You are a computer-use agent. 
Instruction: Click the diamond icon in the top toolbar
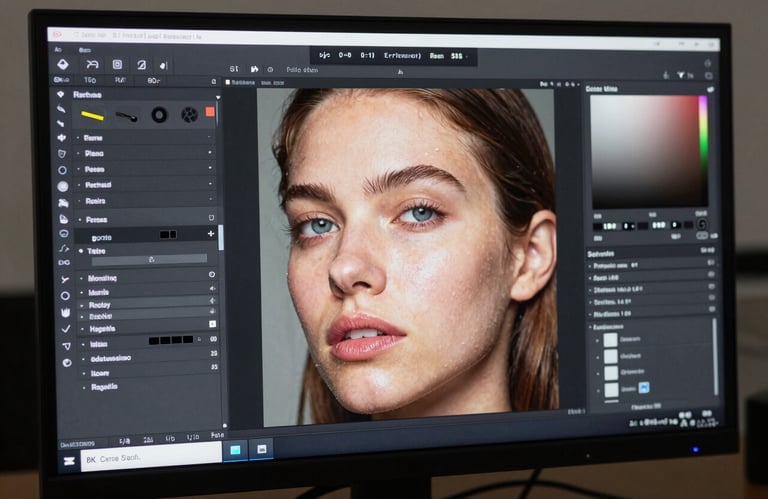63,64
